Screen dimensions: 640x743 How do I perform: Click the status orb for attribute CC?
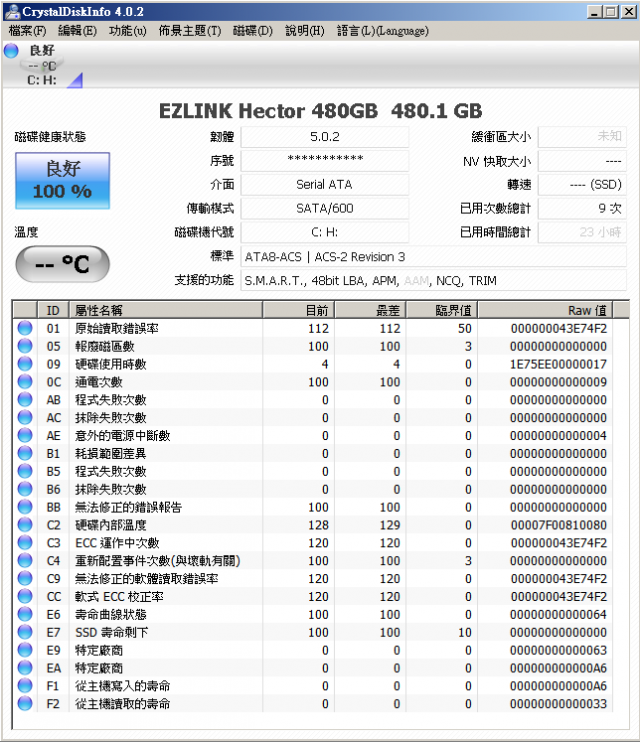click(25, 596)
